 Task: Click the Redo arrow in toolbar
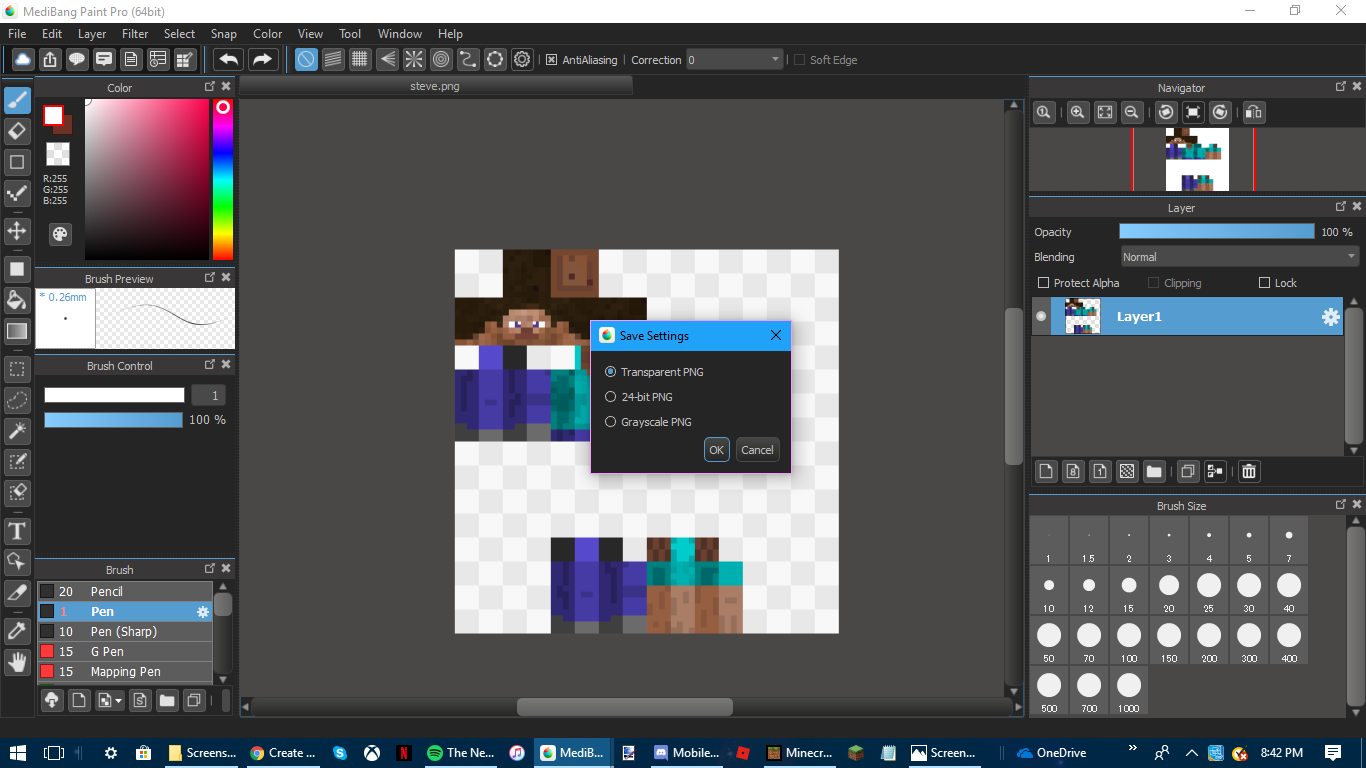[x=263, y=60]
